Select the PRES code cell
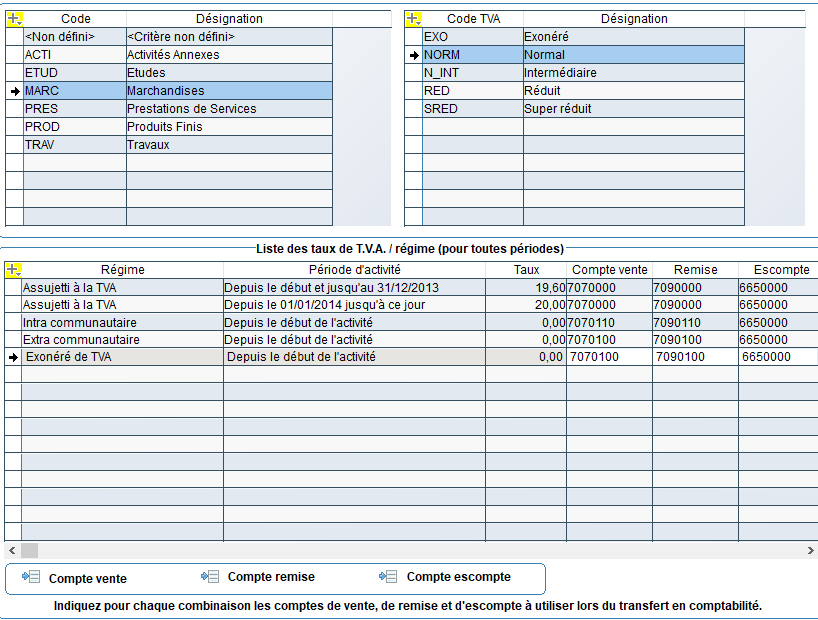 tap(75, 109)
